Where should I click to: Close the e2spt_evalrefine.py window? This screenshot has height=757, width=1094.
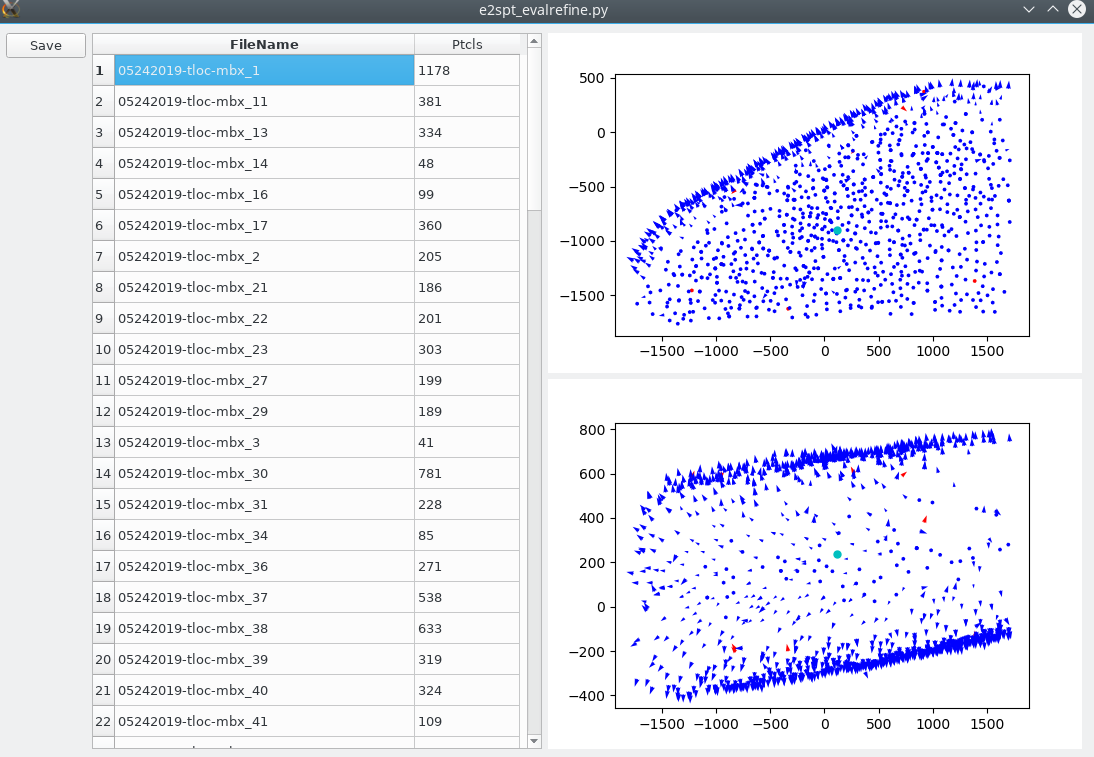[x=1076, y=9]
